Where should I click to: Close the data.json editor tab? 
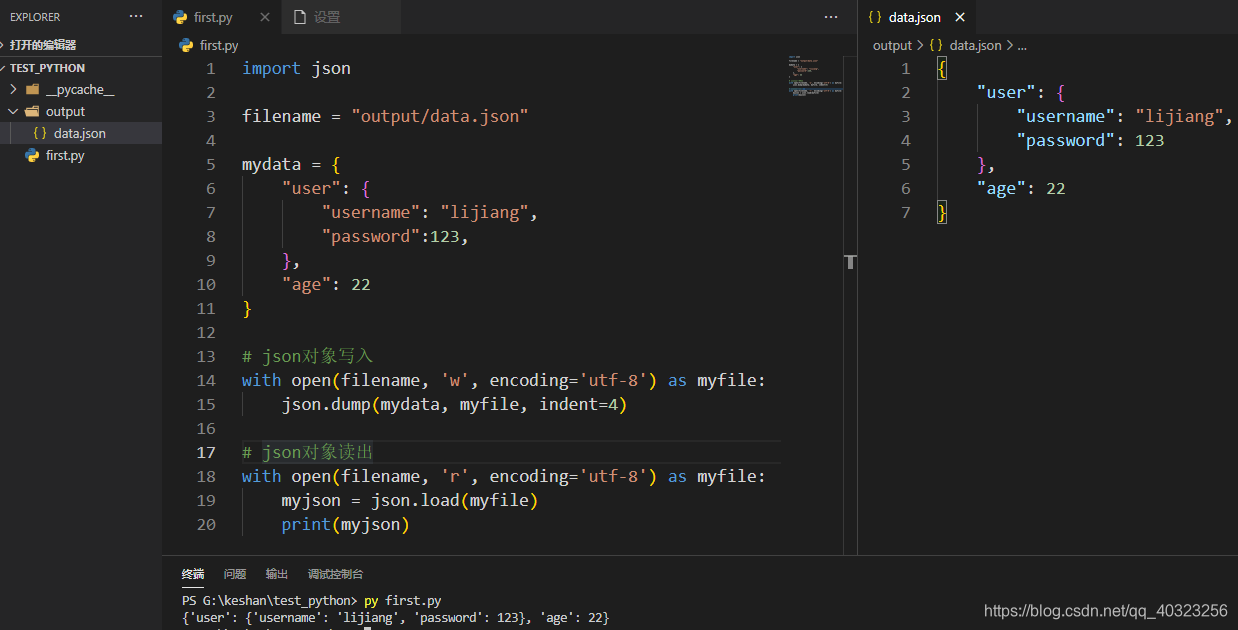point(960,17)
